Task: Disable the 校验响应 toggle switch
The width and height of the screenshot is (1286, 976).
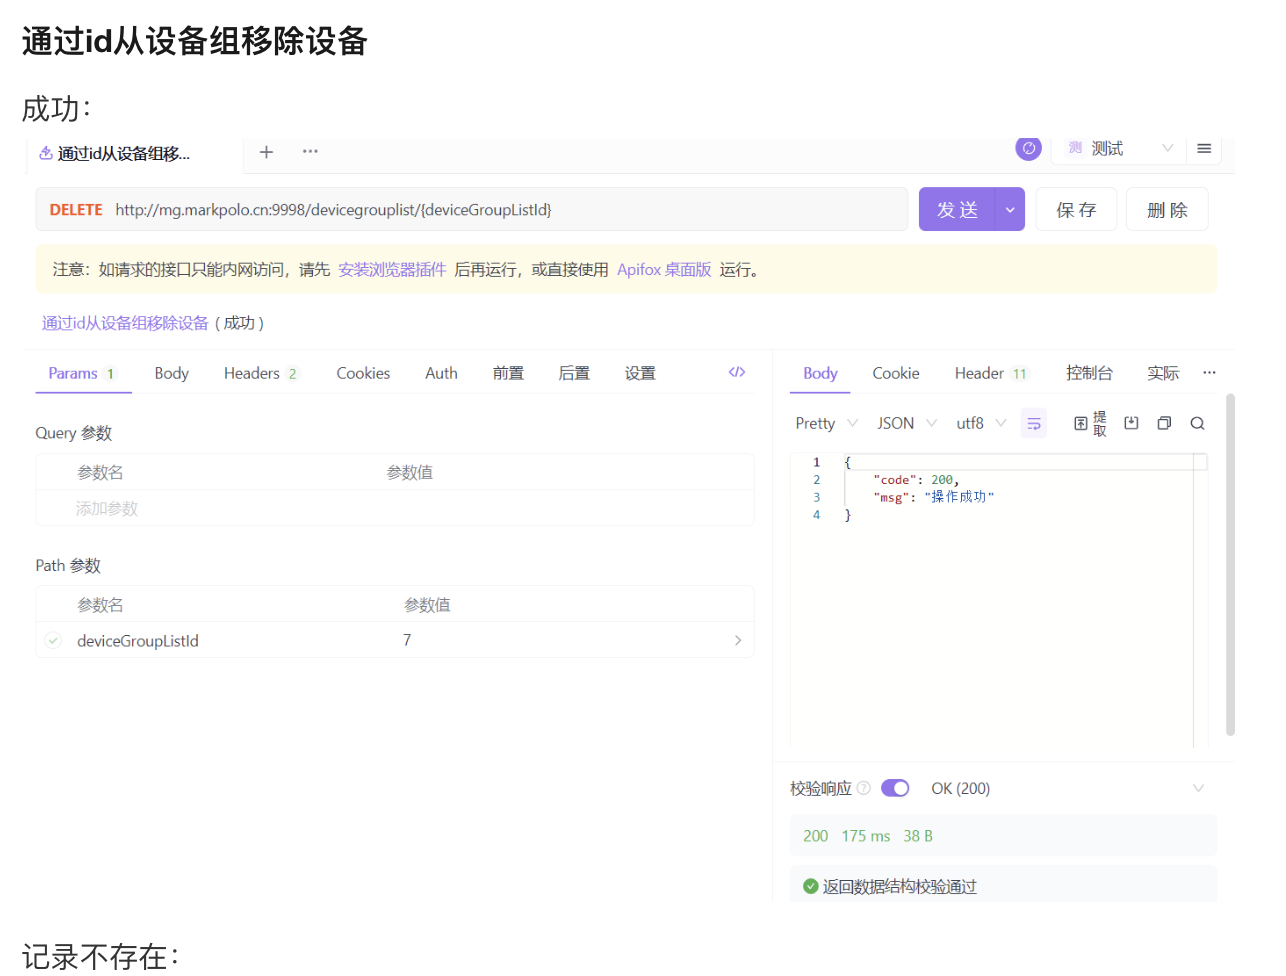Action: click(895, 788)
